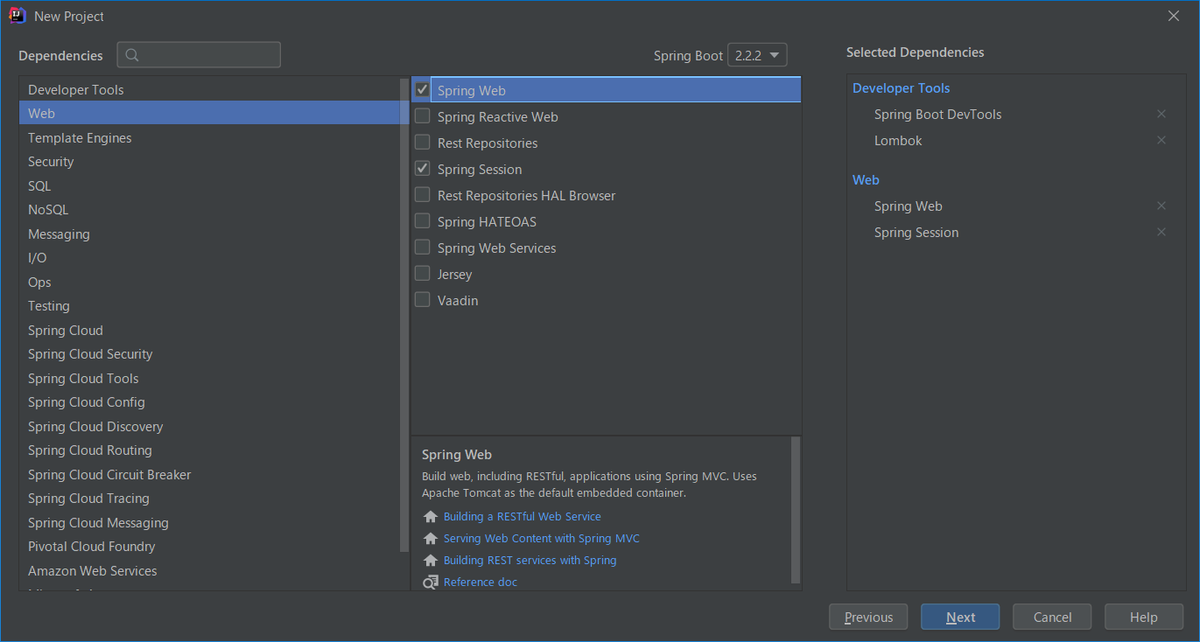Open the Spring Boot version dropdown
This screenshot has height=642, width=1200.
[757, 55]
